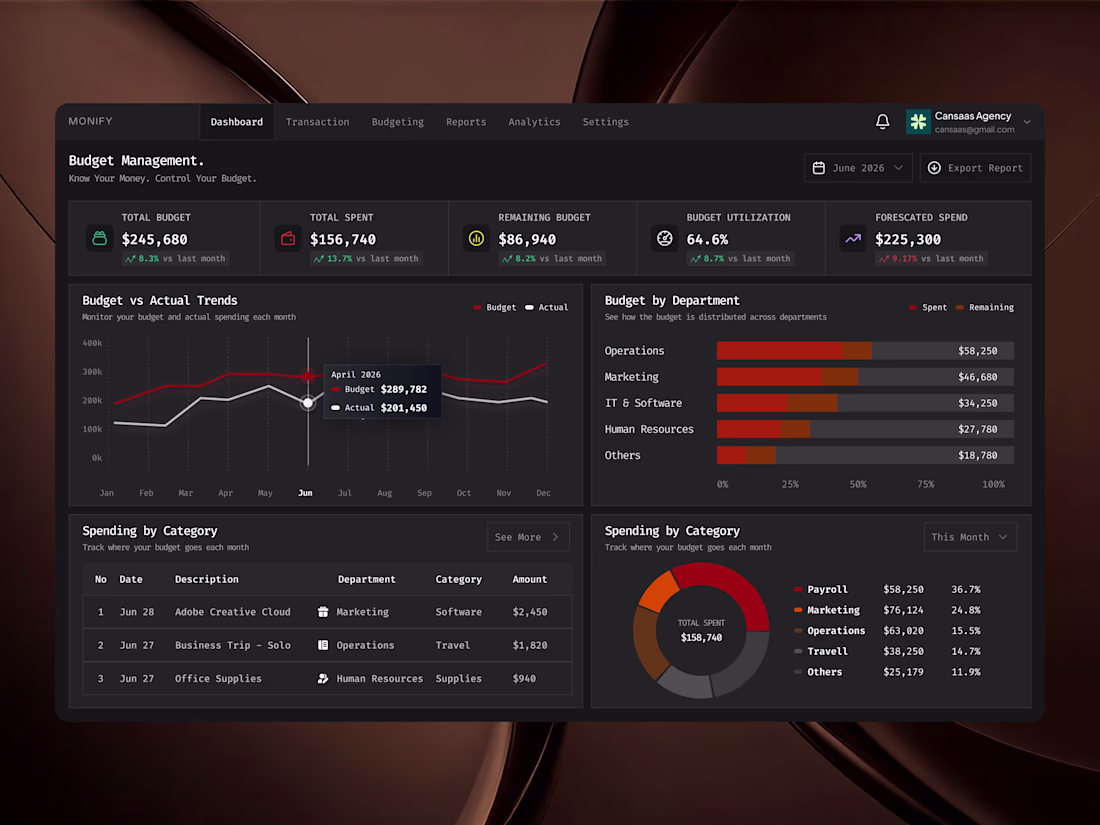Click the Total Spent donut chart center
The width and height of the screenshot is (1100, 825).
click(701, 630)
